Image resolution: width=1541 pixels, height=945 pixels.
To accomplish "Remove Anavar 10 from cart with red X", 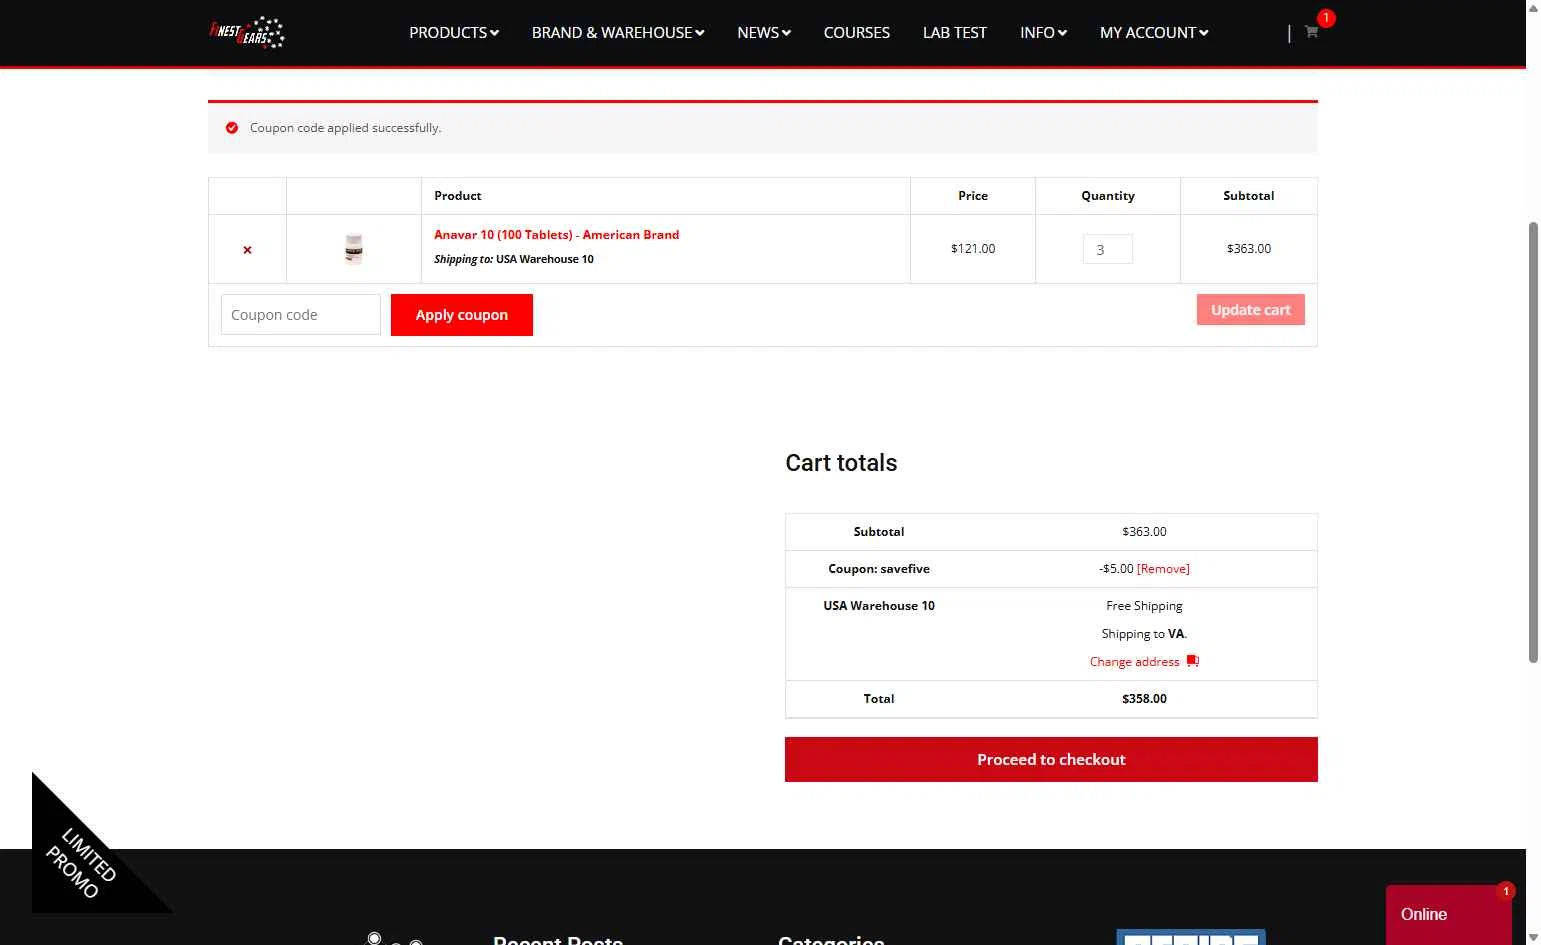I will (x=247, y=250).
